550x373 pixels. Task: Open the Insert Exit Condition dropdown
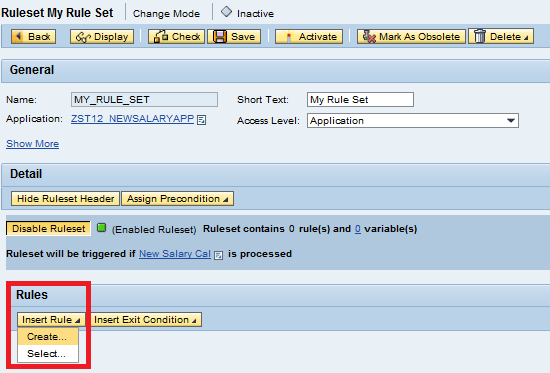coord(145,320)
